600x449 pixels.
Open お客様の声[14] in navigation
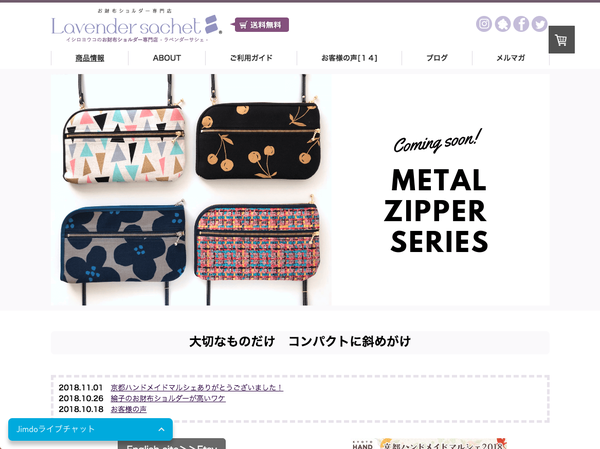tap(349, 58)
